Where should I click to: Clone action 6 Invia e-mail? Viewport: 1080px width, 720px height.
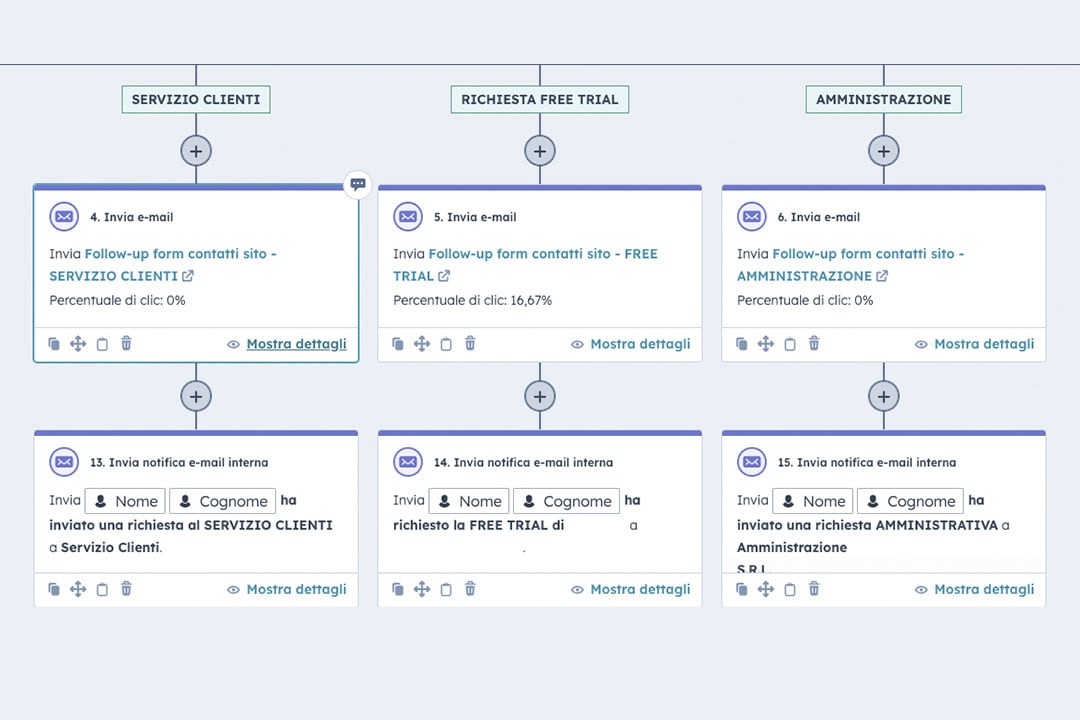click(x=741, y=344)
